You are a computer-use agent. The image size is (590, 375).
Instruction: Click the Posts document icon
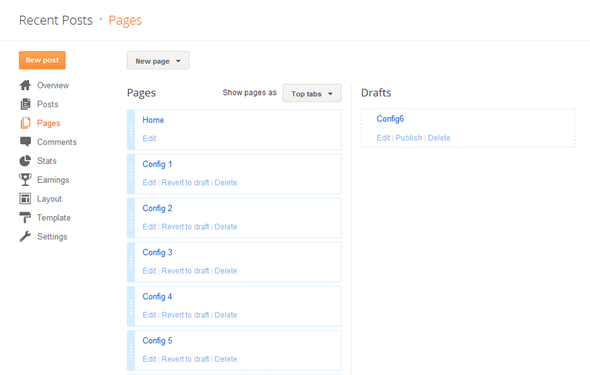25,104
